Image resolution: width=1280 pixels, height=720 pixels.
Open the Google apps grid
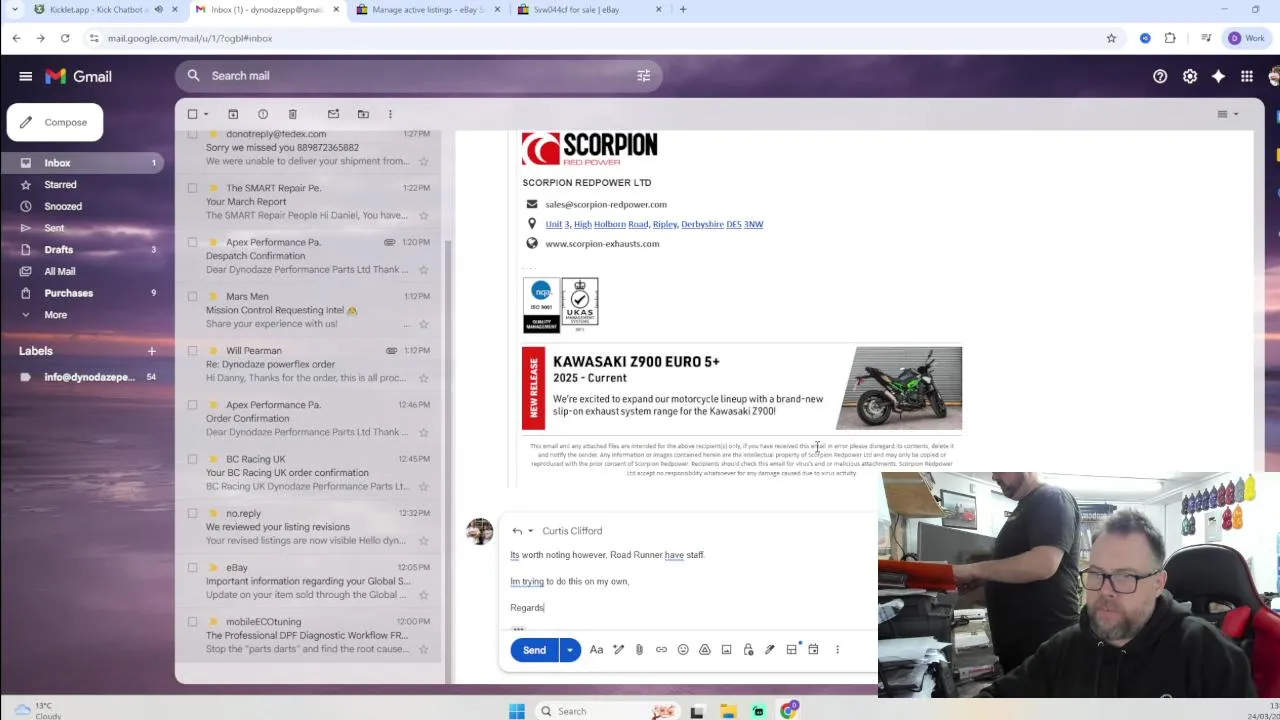[1247, 76]
